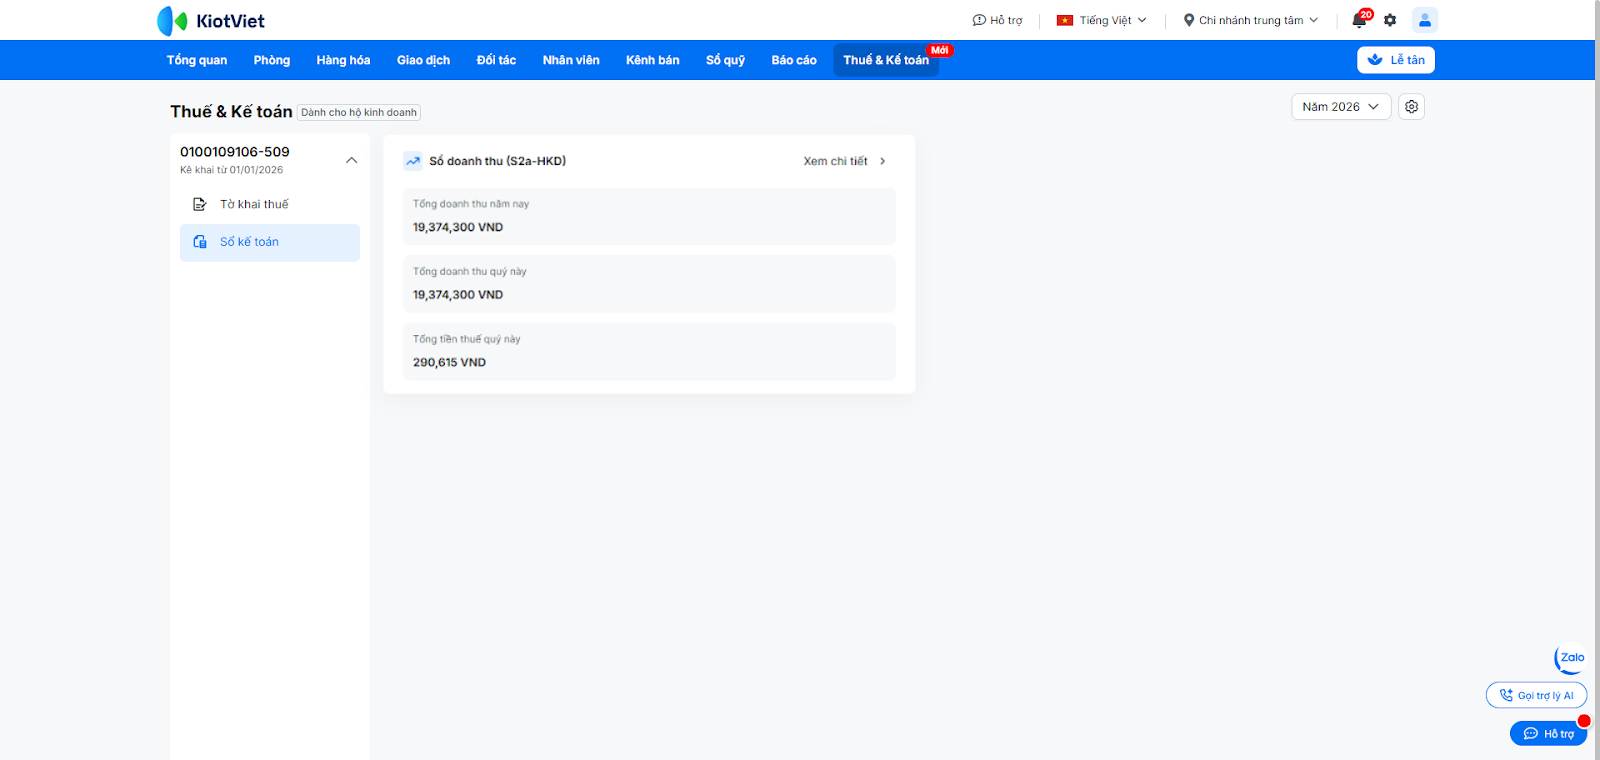This screenshot has height=760, width=1600.
Task: Click the branch location pin icon
Action: point(1189,20)
